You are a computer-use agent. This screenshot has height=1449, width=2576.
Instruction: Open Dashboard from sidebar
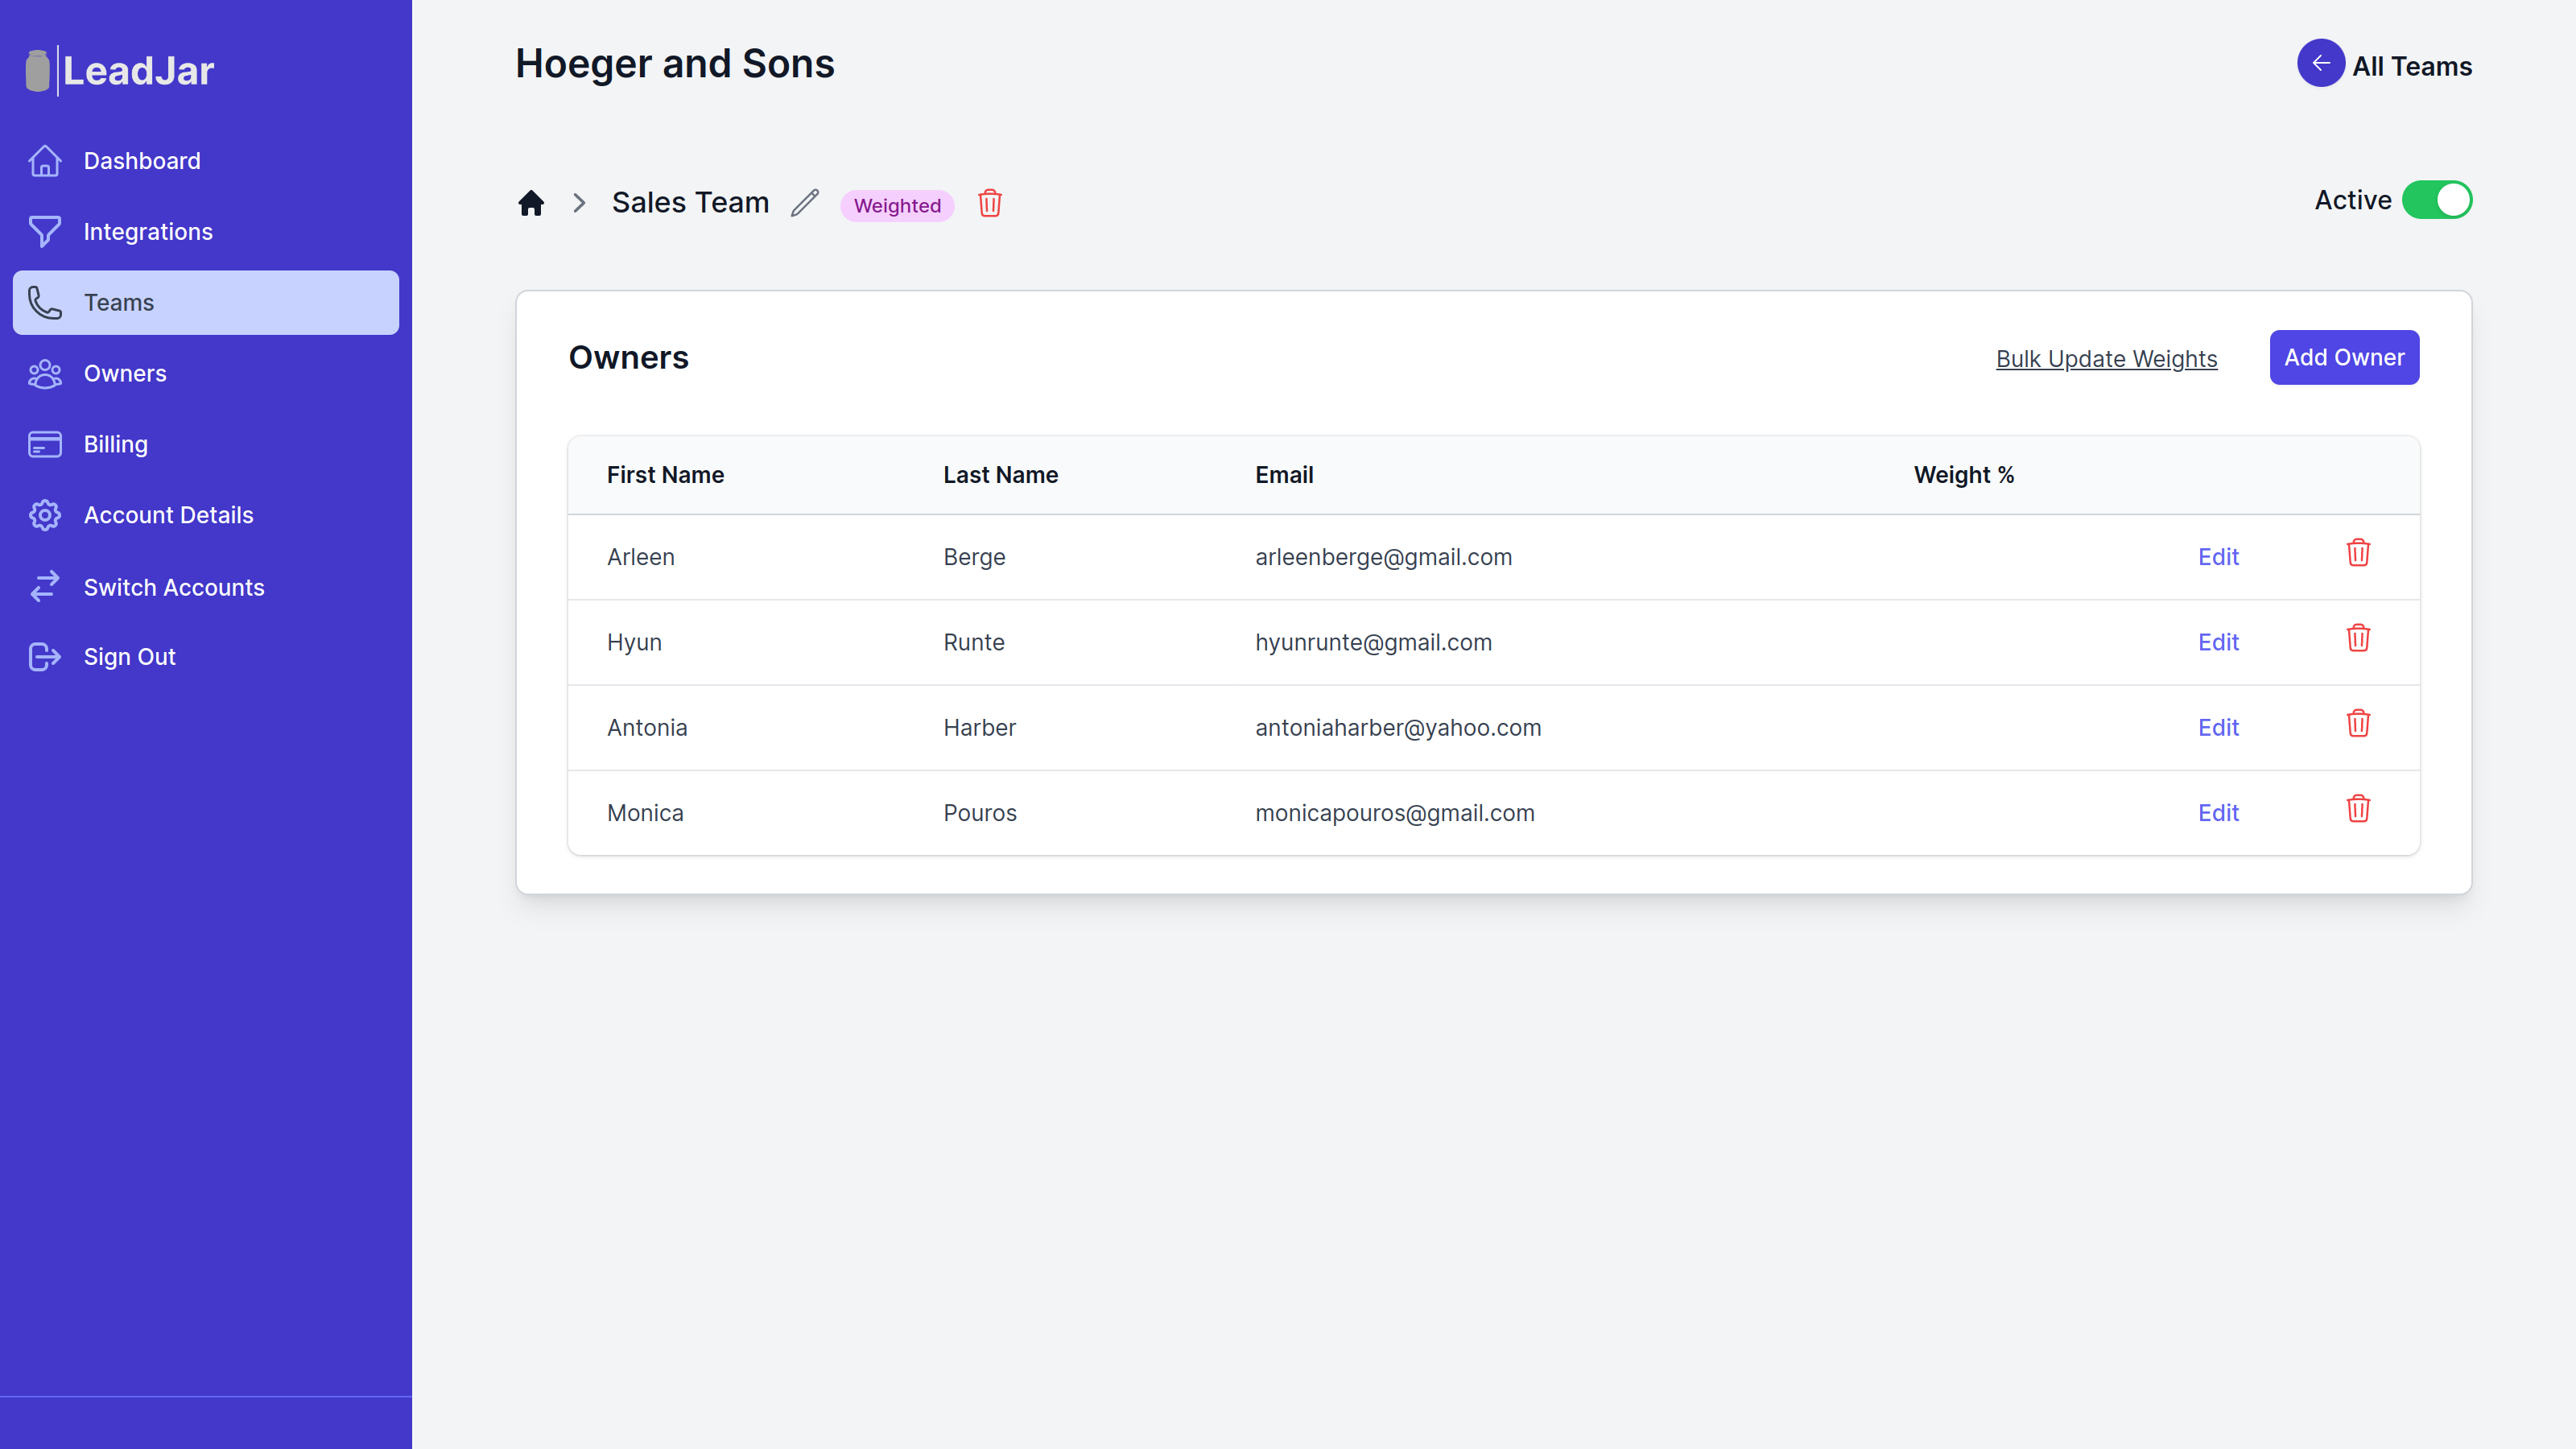(142, 161)
